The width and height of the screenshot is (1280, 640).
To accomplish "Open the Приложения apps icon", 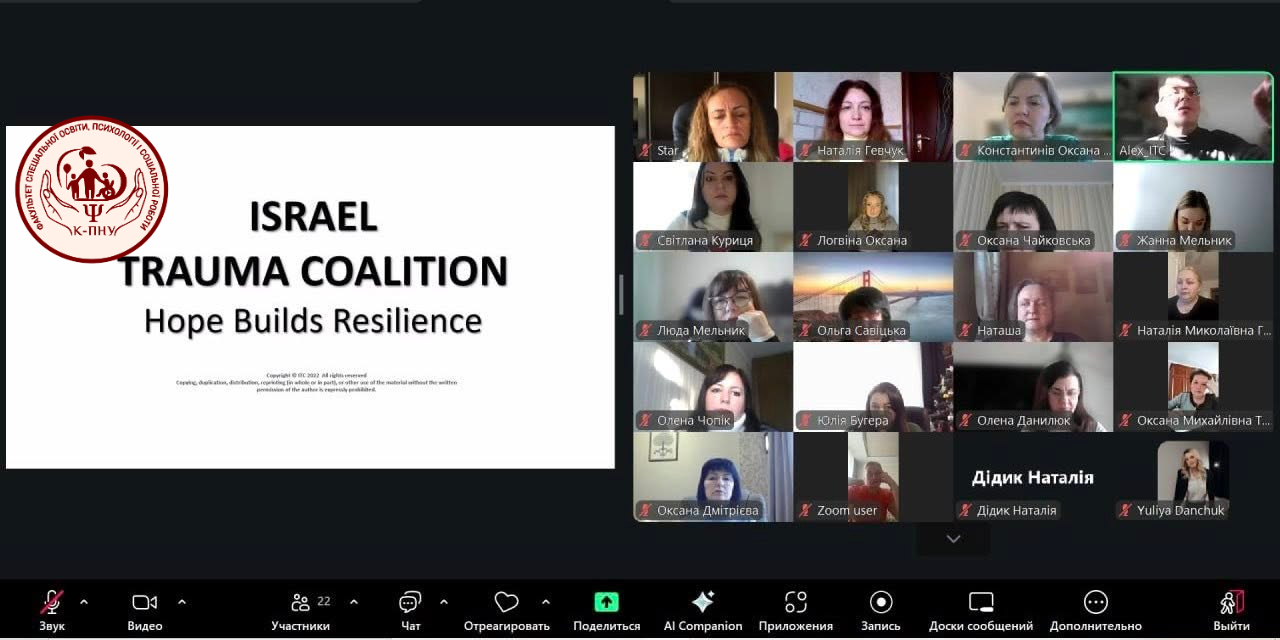I will (x=795, y=602).
